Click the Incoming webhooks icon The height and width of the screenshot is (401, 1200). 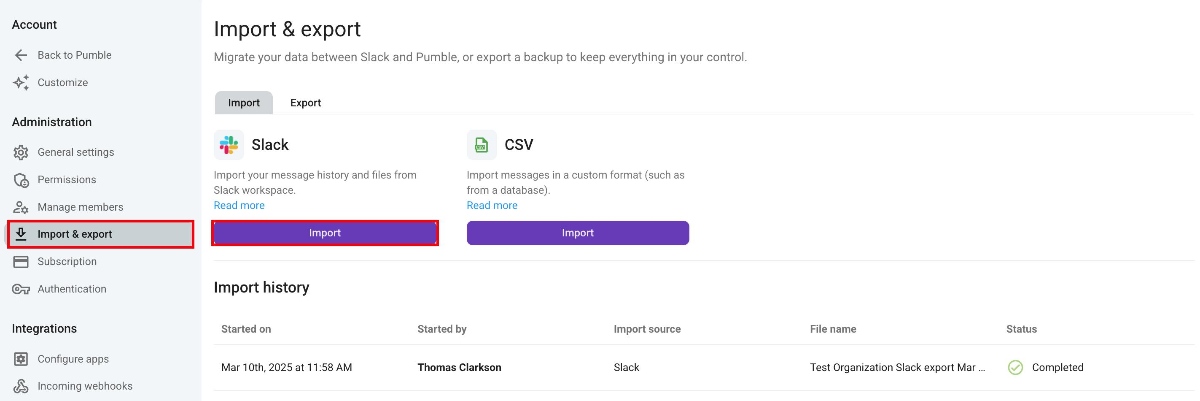click(x=21, y=386)
